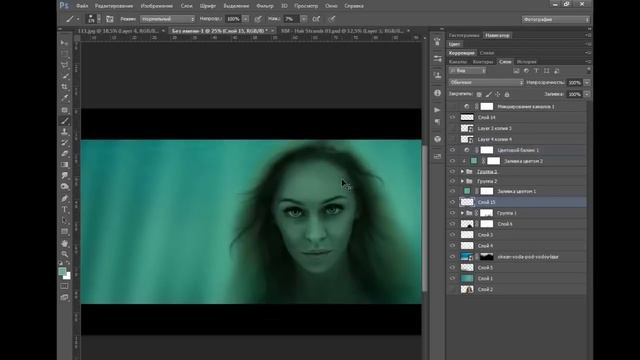The height and width of the screenshot is (360, 640).
Task: Select the Path Selection tool
Action: click(64, 220)
